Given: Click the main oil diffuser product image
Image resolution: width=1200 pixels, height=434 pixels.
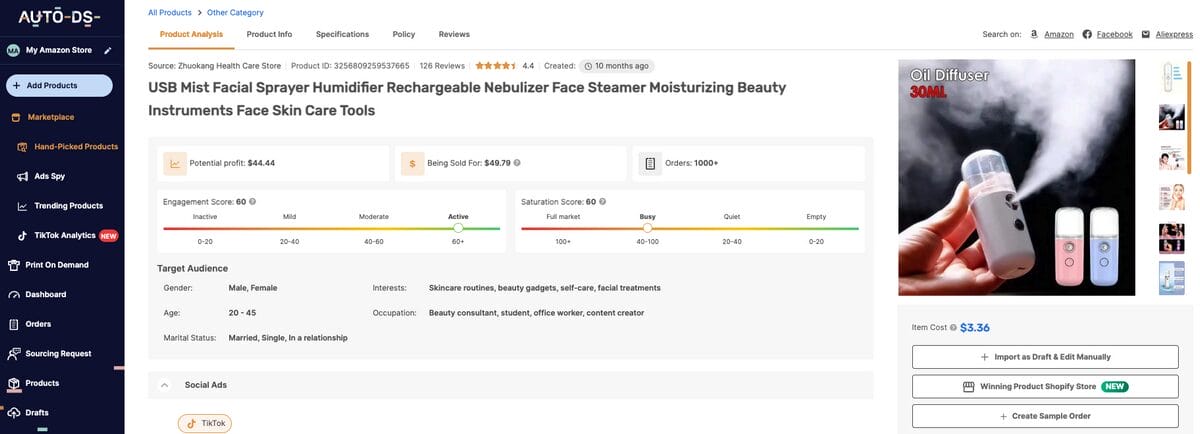Looking at the screenshot, I should (x=1017, y=177).
